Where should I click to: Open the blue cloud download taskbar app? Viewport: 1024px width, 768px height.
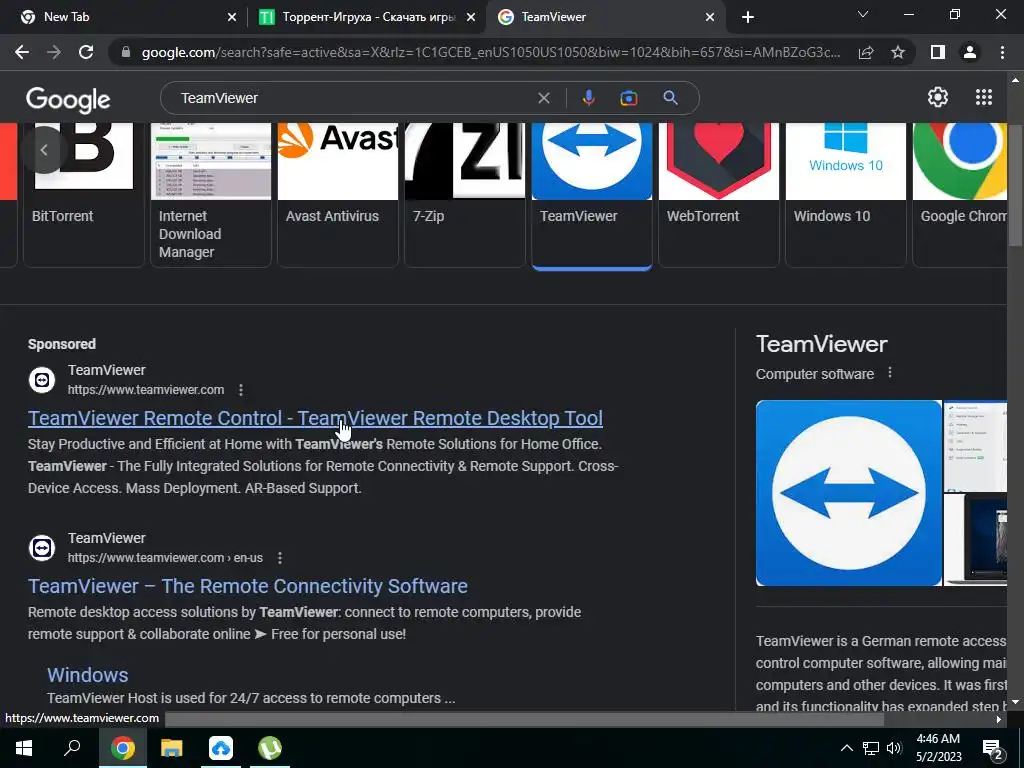[221, 748]
